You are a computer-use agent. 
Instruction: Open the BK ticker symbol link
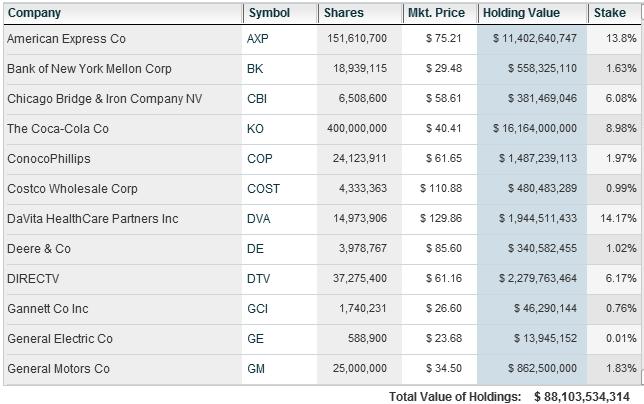[254, 69]
